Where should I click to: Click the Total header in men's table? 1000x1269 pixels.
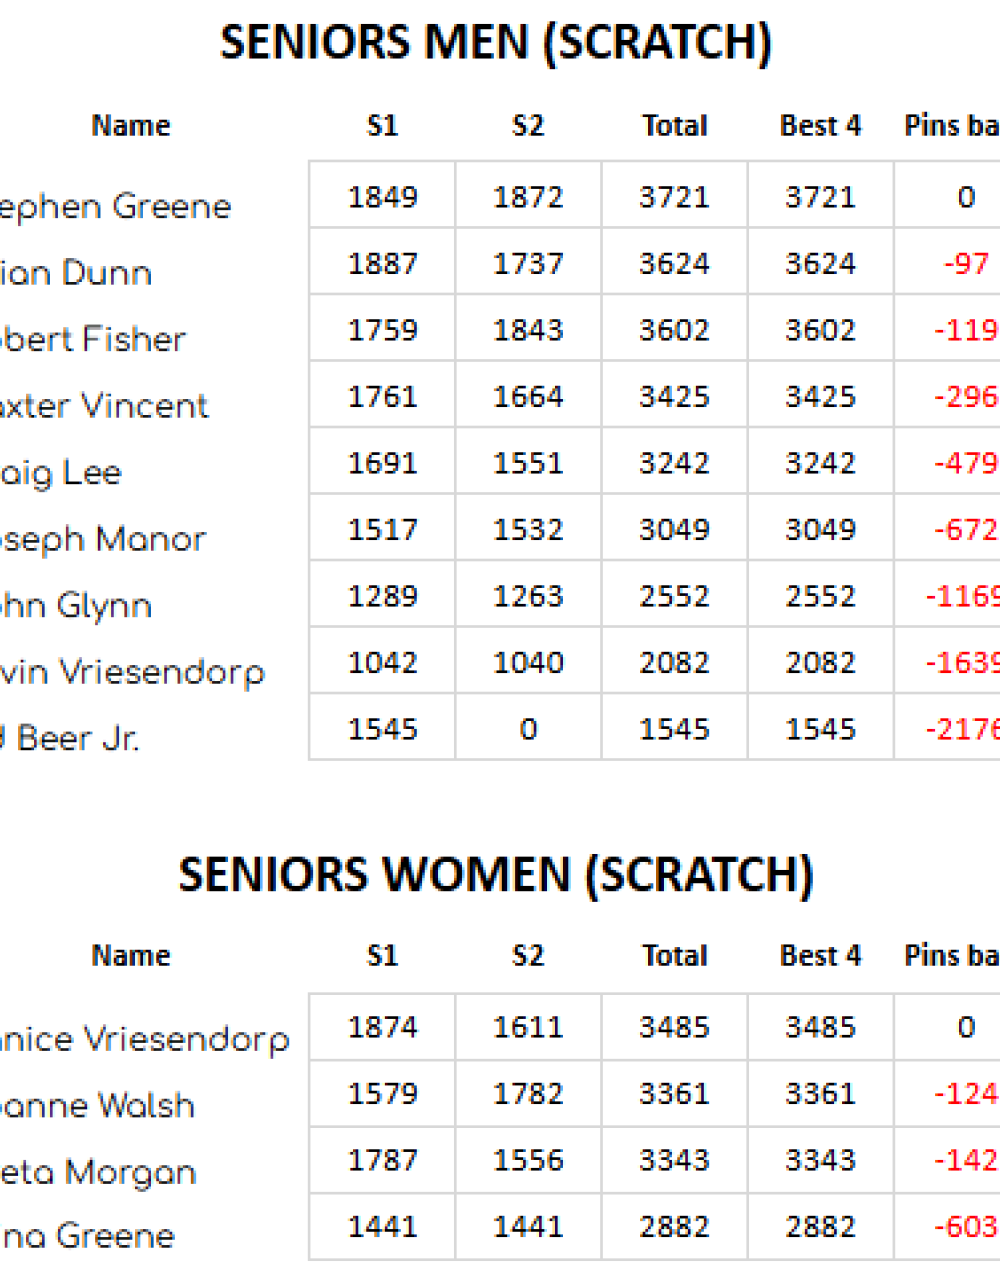click(x=674, y=126)
